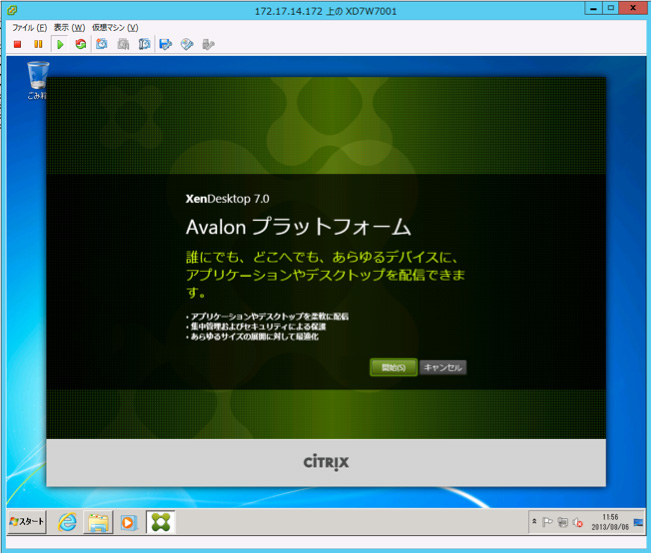Open the スタート menu button

27,522
